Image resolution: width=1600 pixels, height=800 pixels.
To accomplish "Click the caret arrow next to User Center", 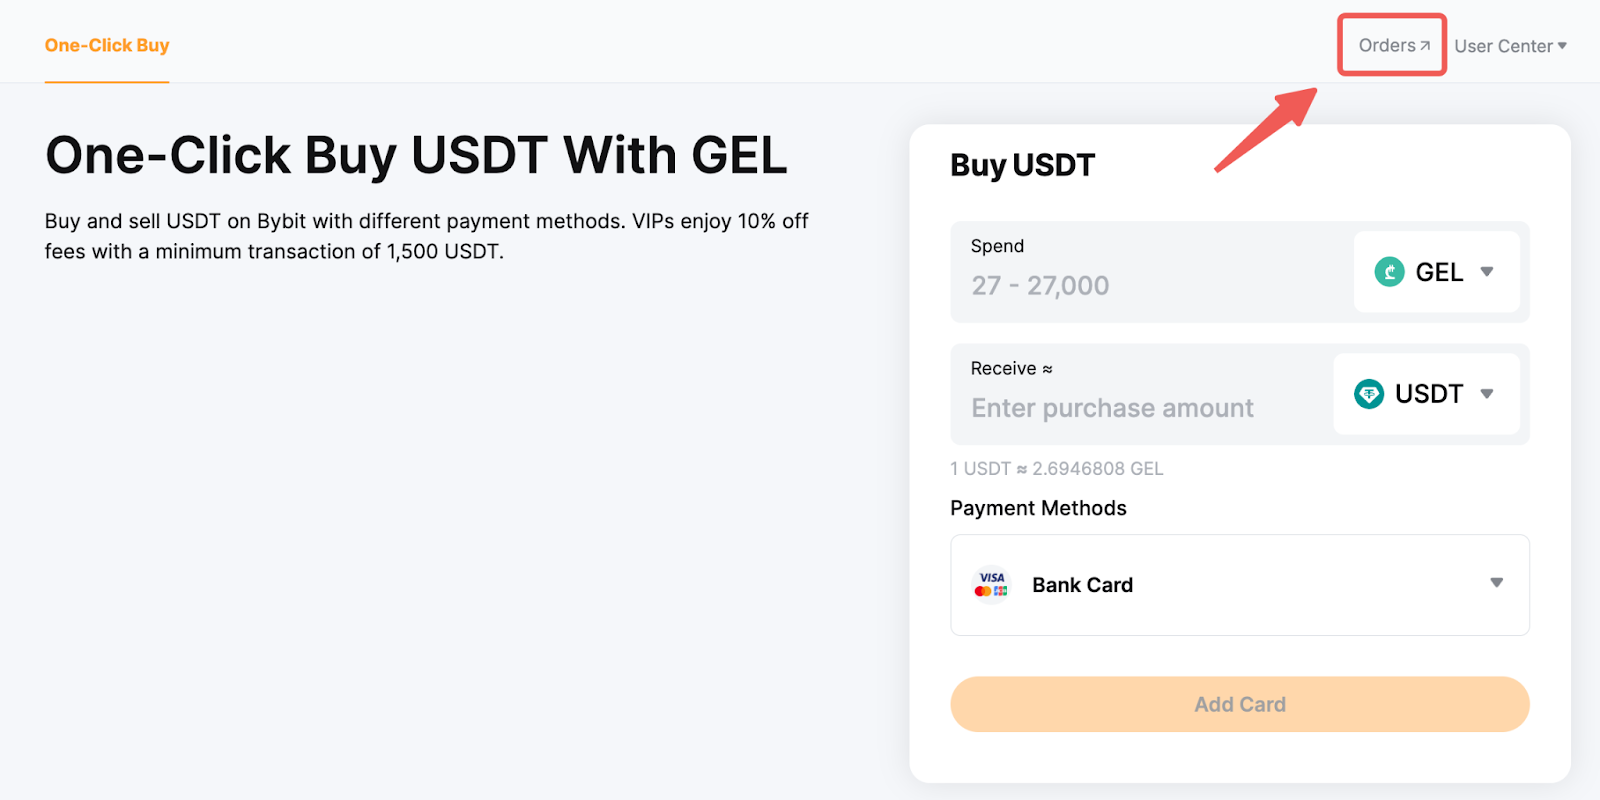I will click(x=1562, y=46).
